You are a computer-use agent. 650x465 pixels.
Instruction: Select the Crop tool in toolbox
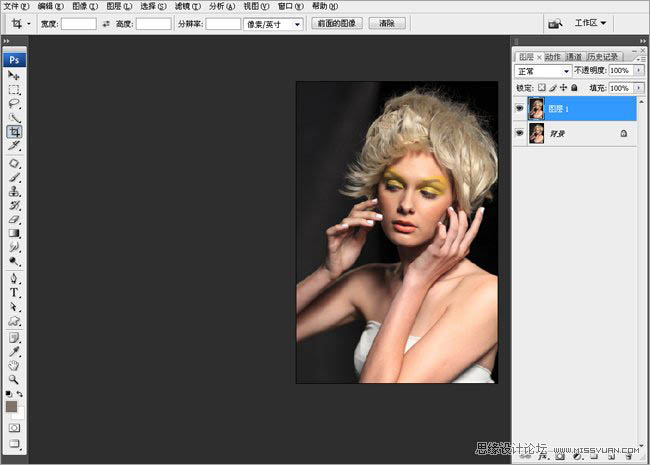click(x=14, y=132)
